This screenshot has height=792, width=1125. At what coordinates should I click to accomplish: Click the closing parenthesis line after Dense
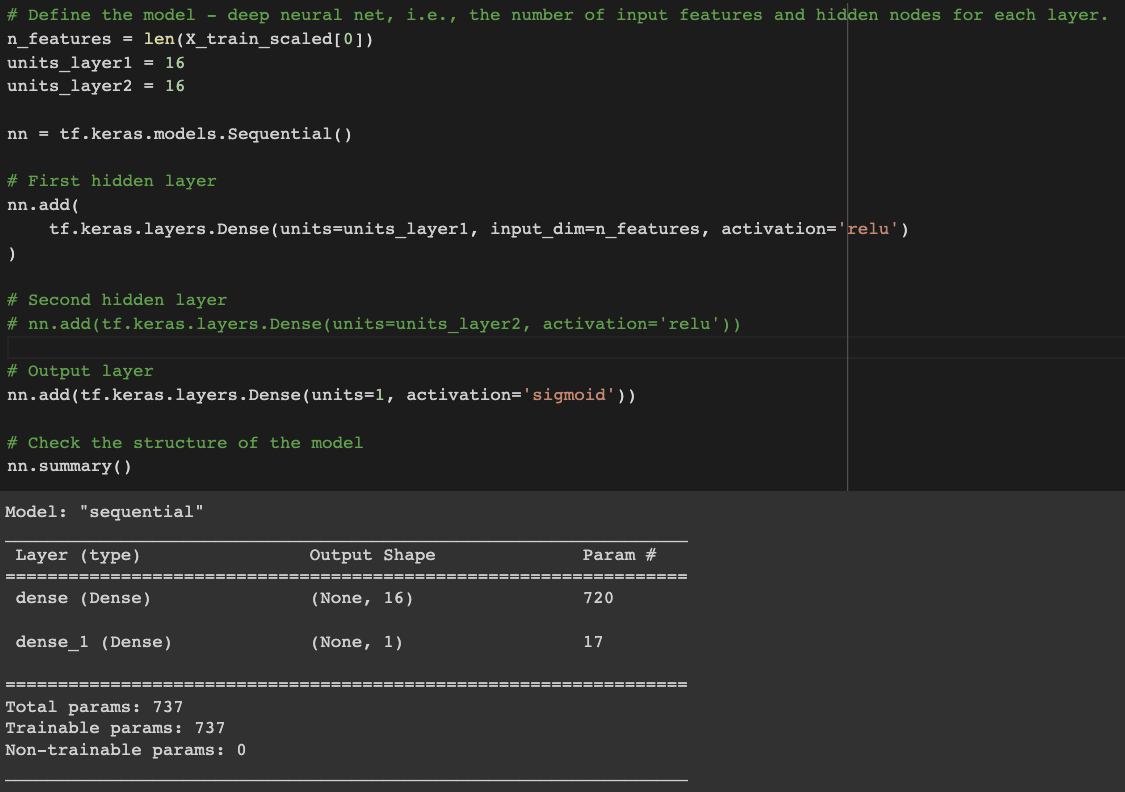[11, 253]
